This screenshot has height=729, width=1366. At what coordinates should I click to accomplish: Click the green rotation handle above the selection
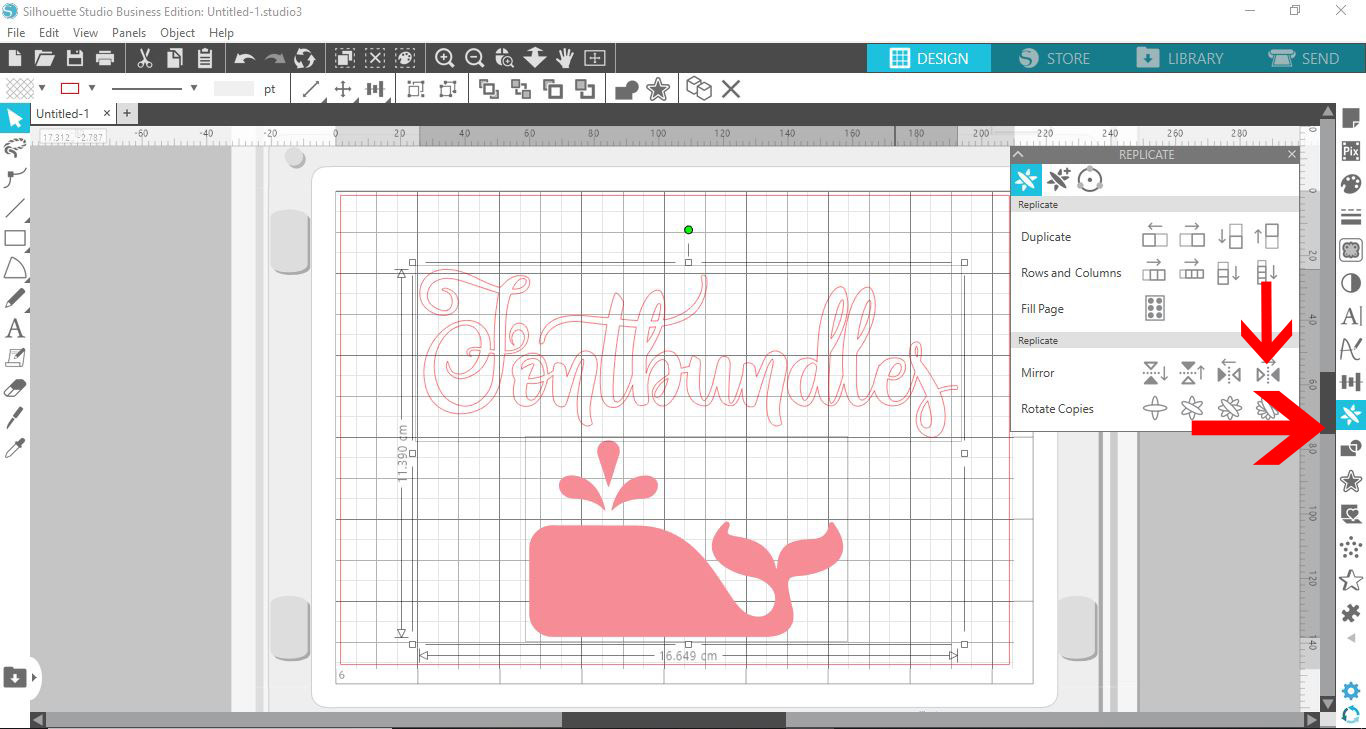[688, 230]
